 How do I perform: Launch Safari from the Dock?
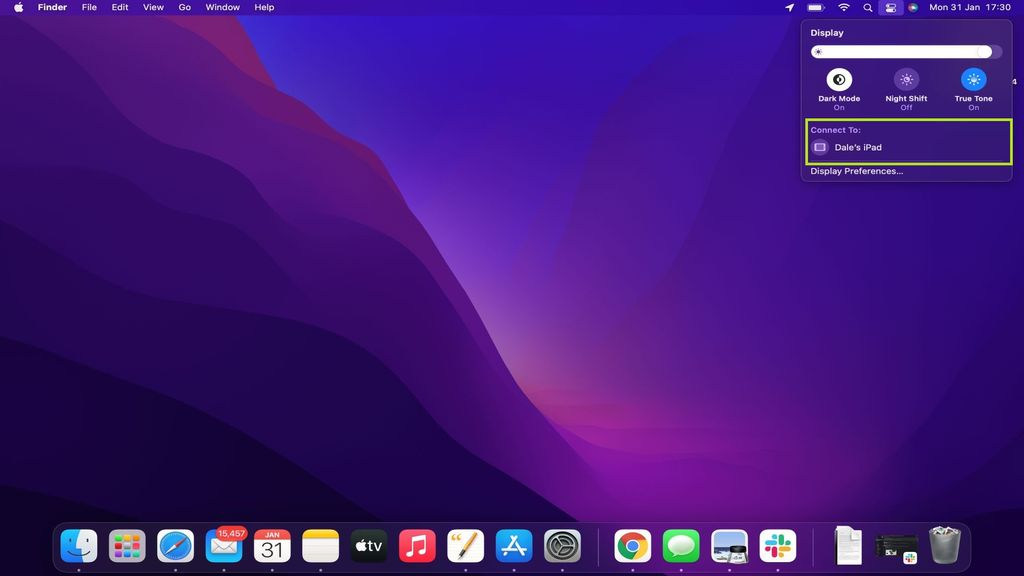pos(176,546)
